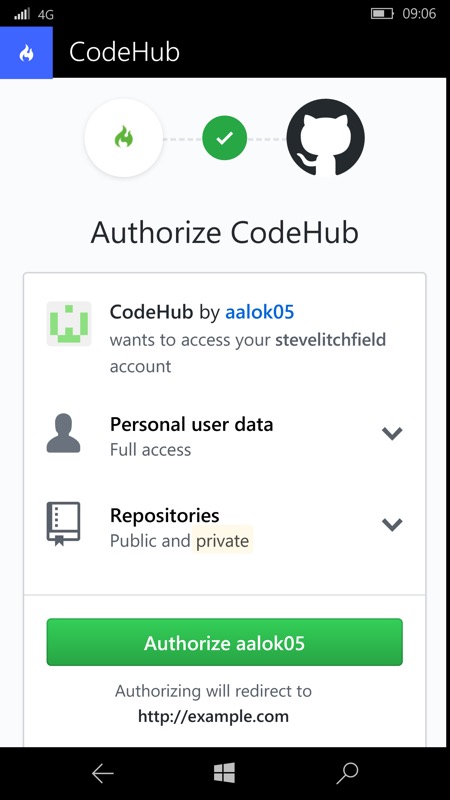Tap the Back arrow in navigation bar

point(103,774)
